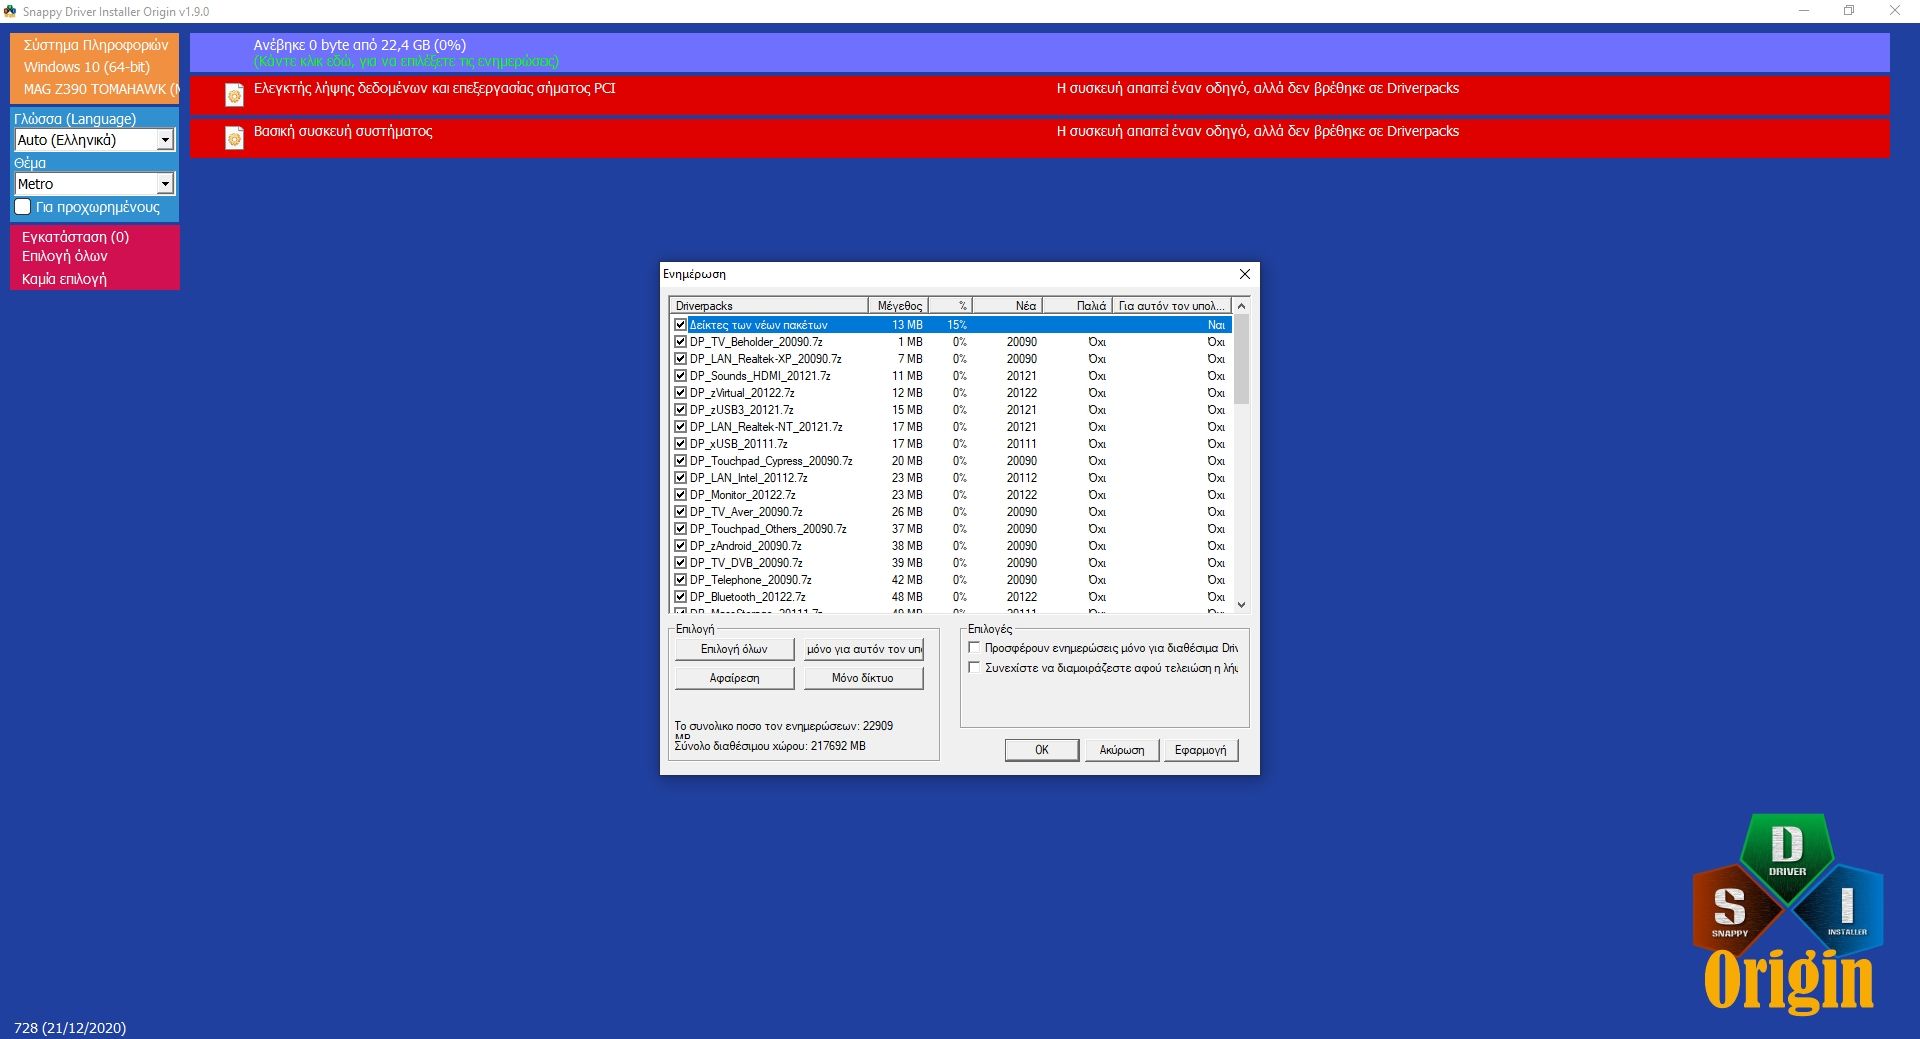Screen dimensions: 1920x1039
Task: Select 'Καμία επιλογή' in left sidebar
Action: pos(64,279)
